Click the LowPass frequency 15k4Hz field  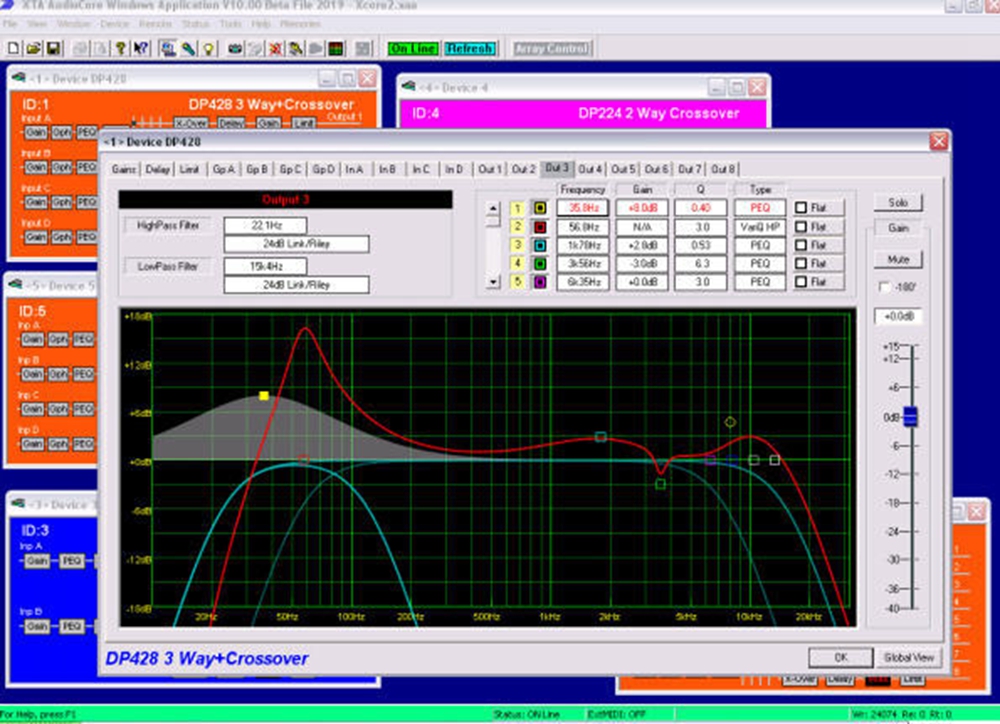pos(265,266)
